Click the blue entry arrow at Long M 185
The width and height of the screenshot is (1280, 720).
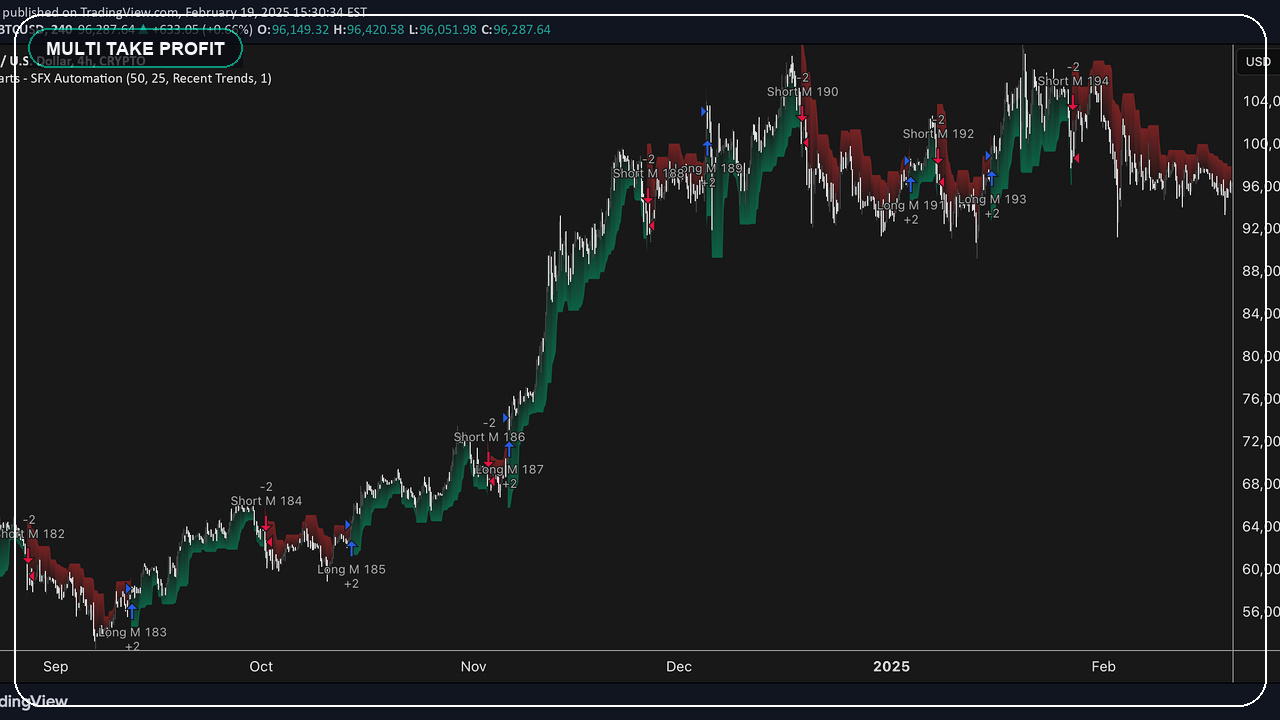(x=352, y=547)
